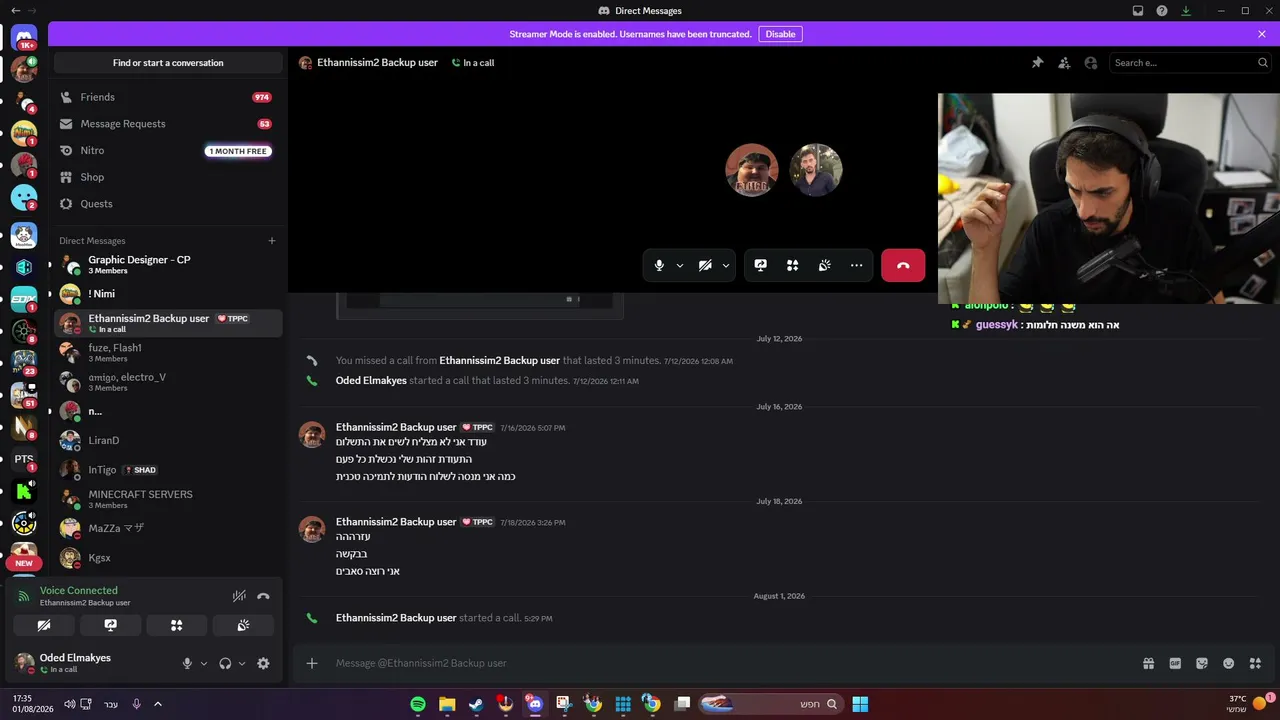
Task: Go to Discord home direct messages icon
Action: tap(24, 36)
